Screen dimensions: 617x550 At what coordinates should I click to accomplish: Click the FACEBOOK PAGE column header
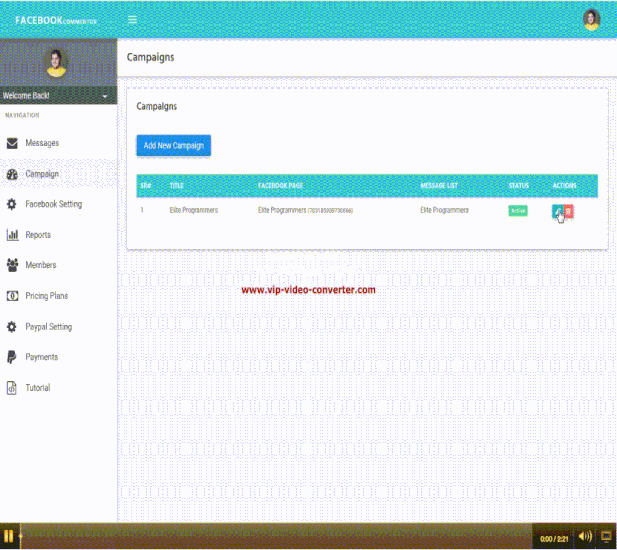[280, 186]
